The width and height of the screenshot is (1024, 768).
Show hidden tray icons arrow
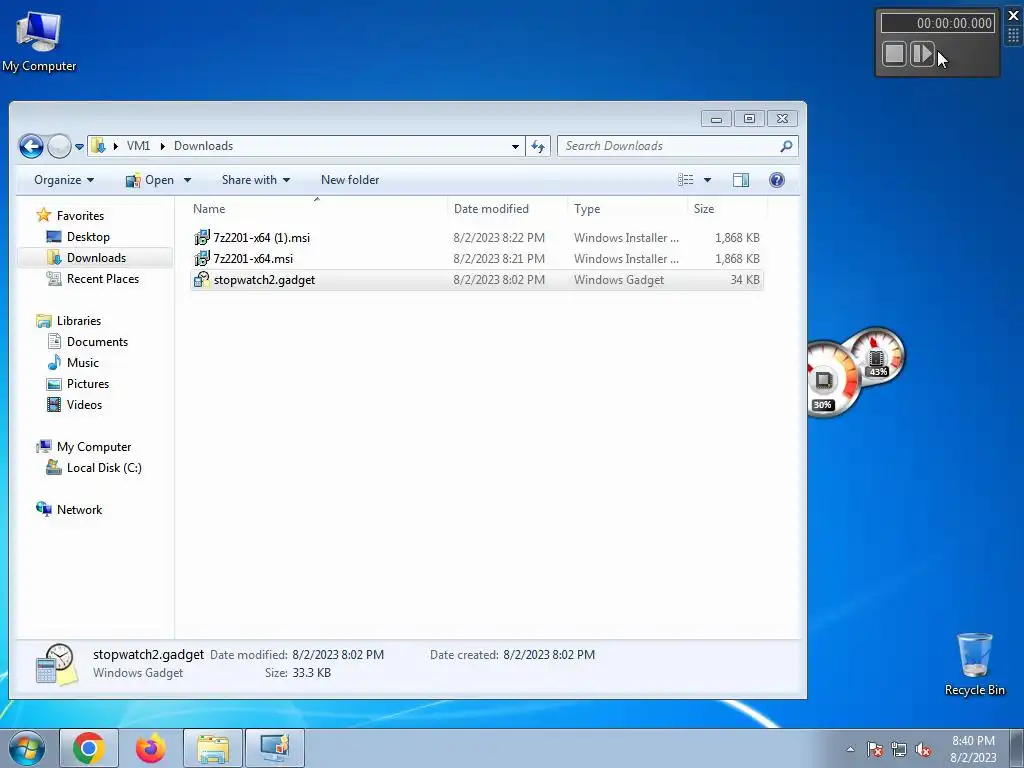click(x=850, y=749)
